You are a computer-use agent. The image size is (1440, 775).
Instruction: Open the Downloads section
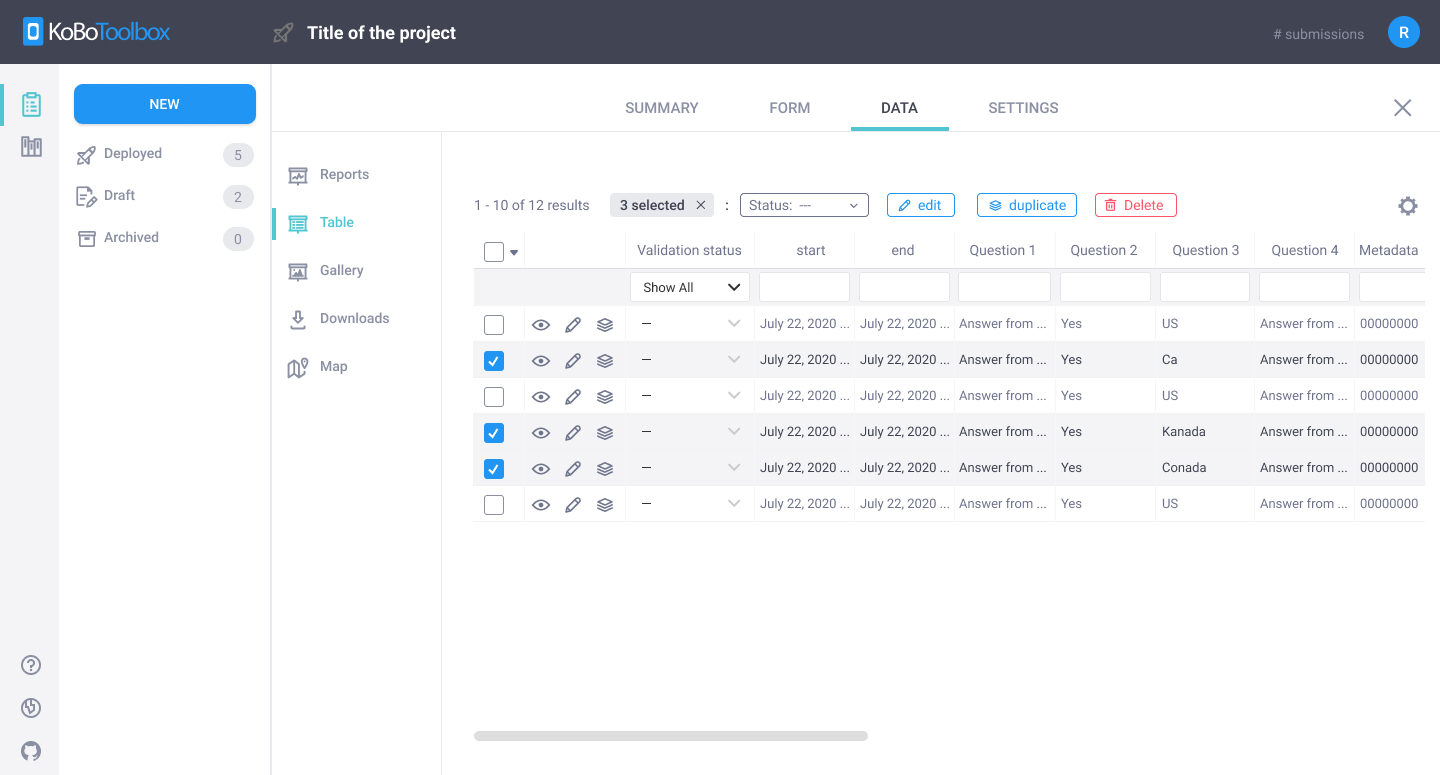point(355,318)
